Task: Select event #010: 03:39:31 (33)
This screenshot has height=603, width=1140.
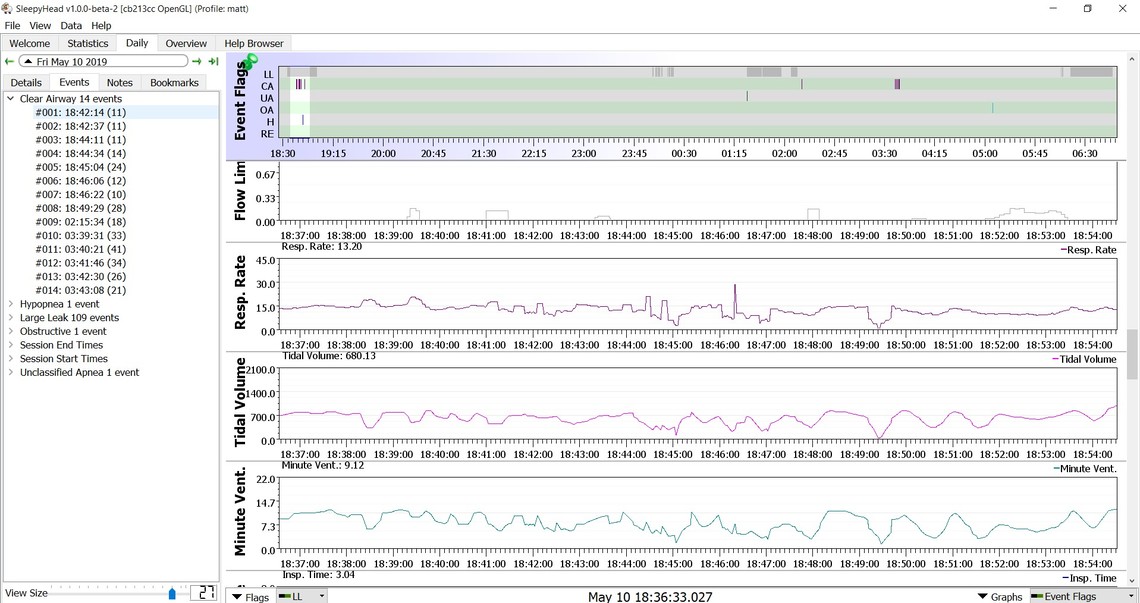Action: click(x=81, y=236)
